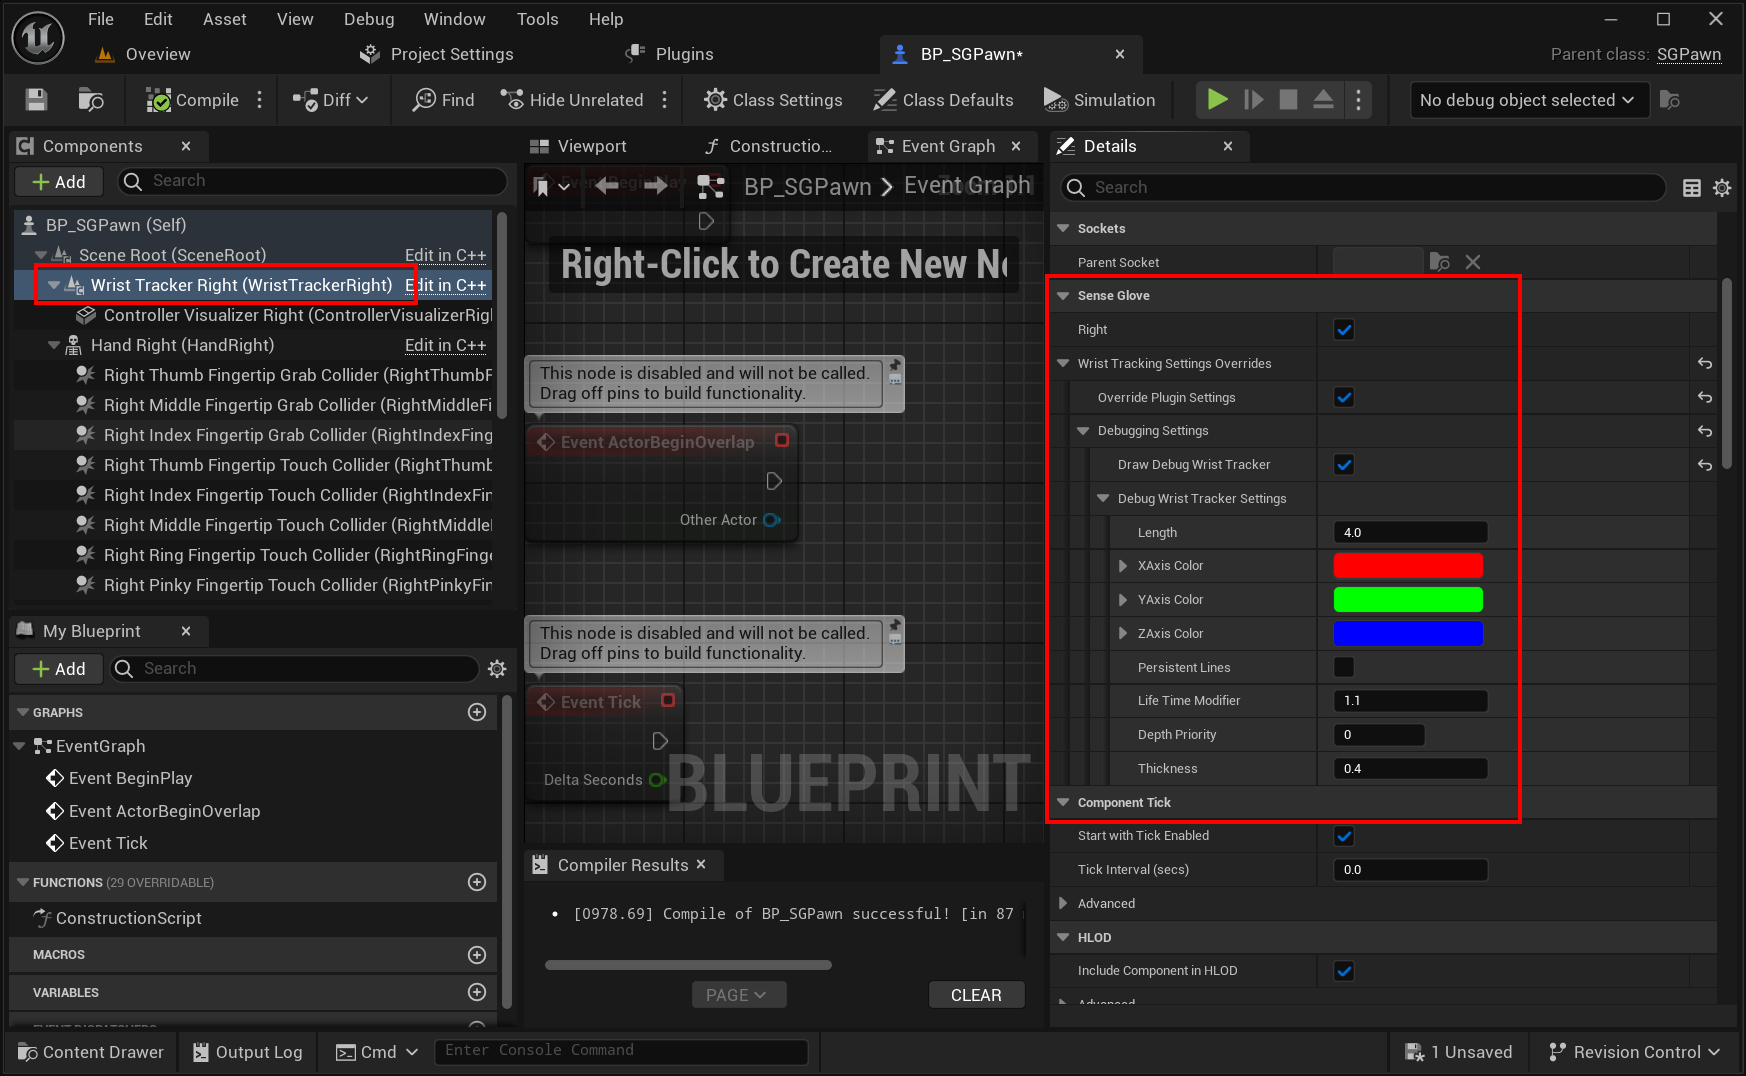1746x1076 pixels.
Task: Enable Persistent Lines
Action: pyautogui.click(x=1344, y=667)
